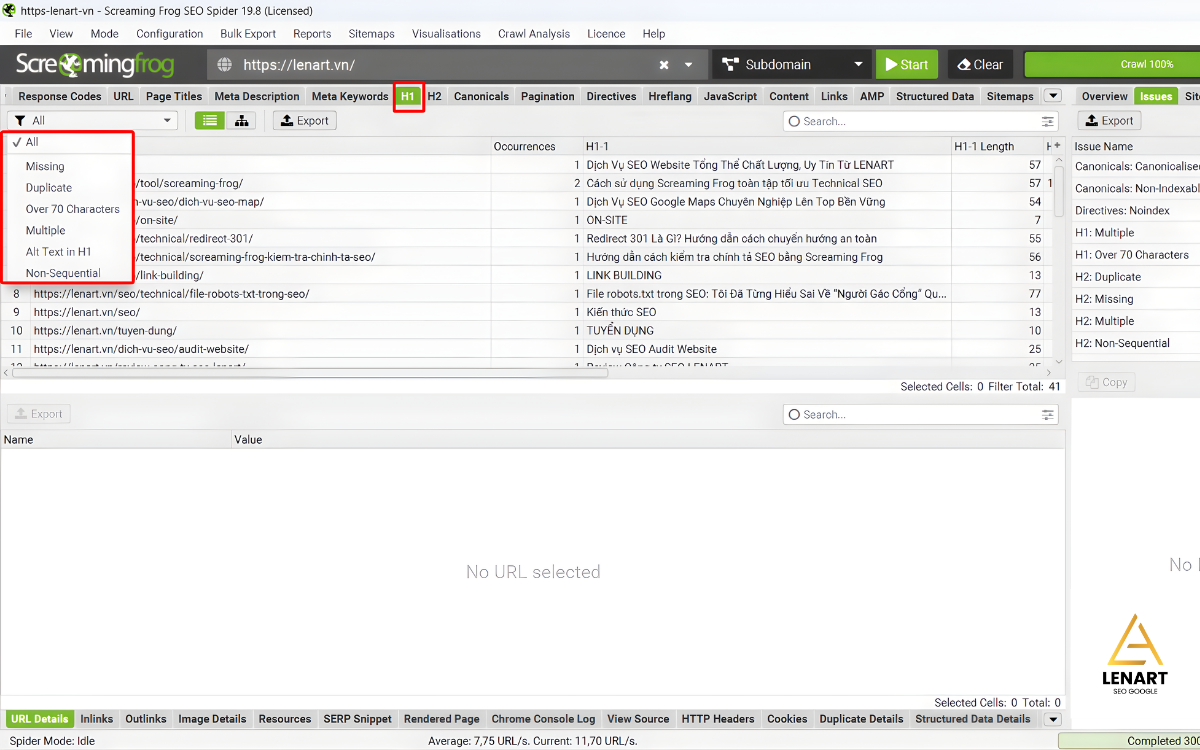Click the globe icon in URL bar
The height and width of the screenshot is (750, 1200).
[x=224, y=65]
